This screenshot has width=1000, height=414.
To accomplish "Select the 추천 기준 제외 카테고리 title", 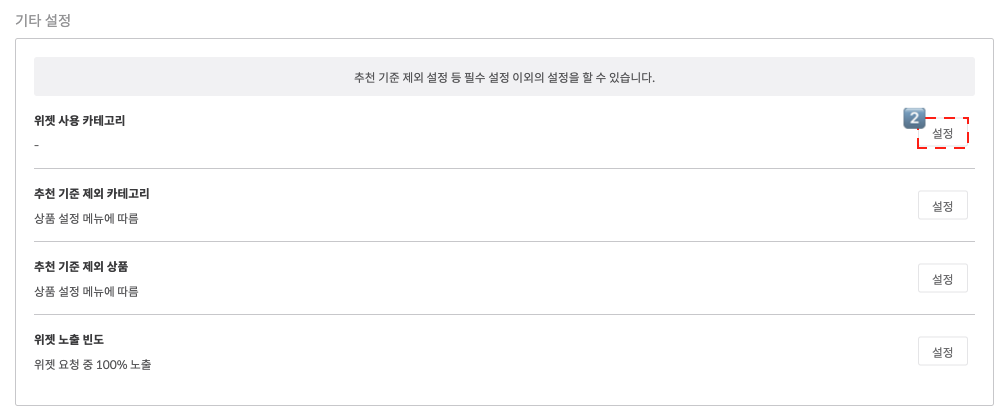I will coord(91,194).
